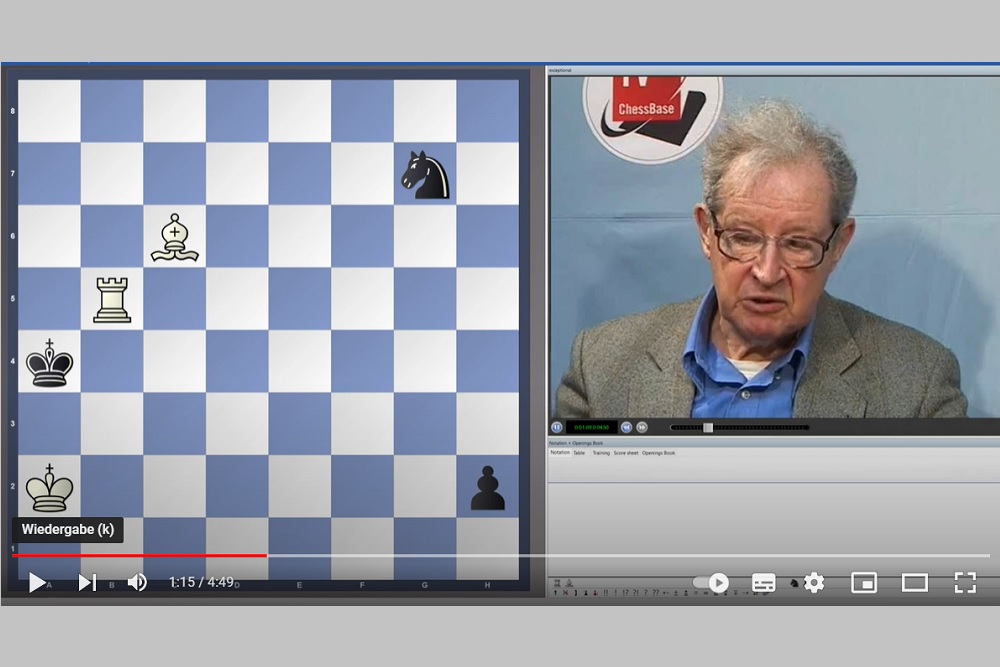Fast forward the ChessBase media clip
Viewport: 1000px width, 667px height.
coord(642,427)
